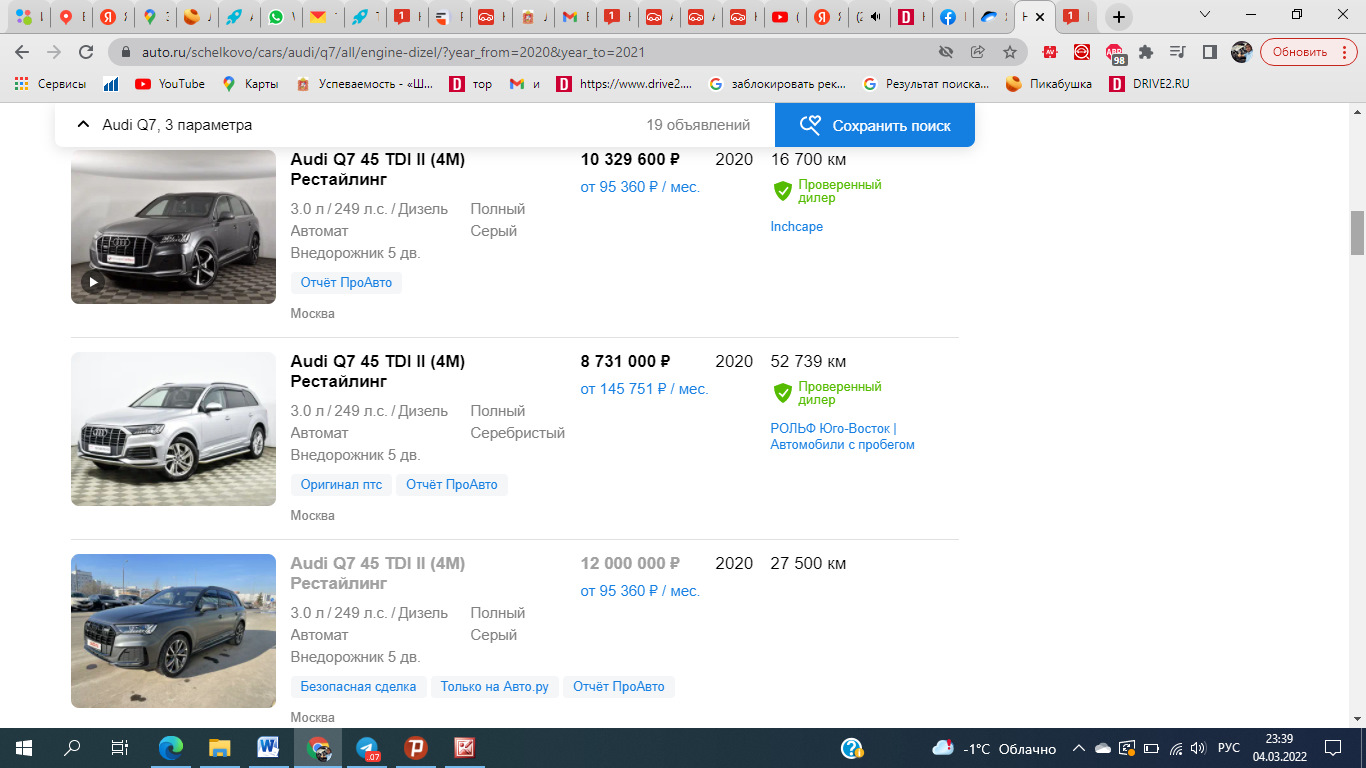This screenshot has width=1366, height=768.
Task: Click the 52 739 км mileage text
Action: [x=808, y=361]
